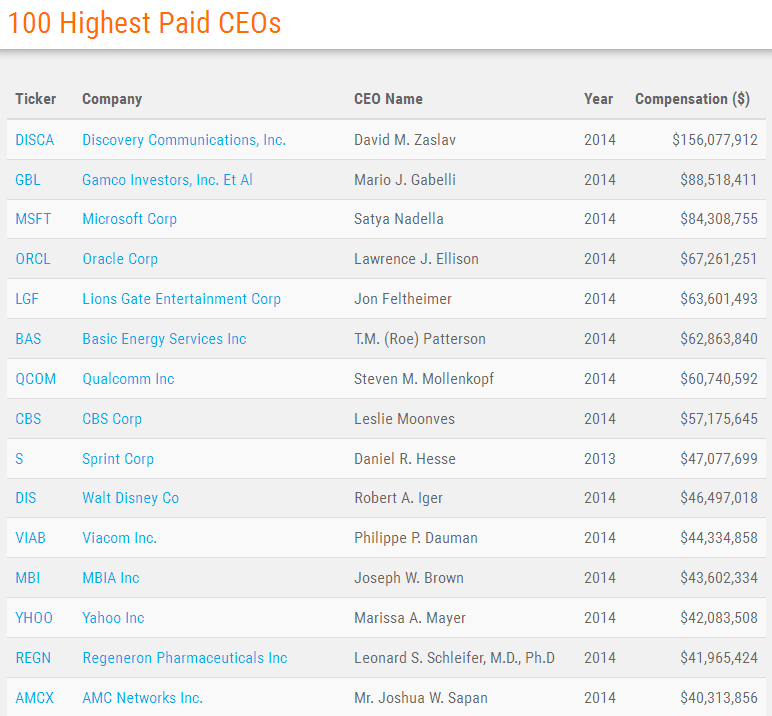
Task: Open the Qualcomm Inc link
Action: pyautogui.click(x=128, y=379)
